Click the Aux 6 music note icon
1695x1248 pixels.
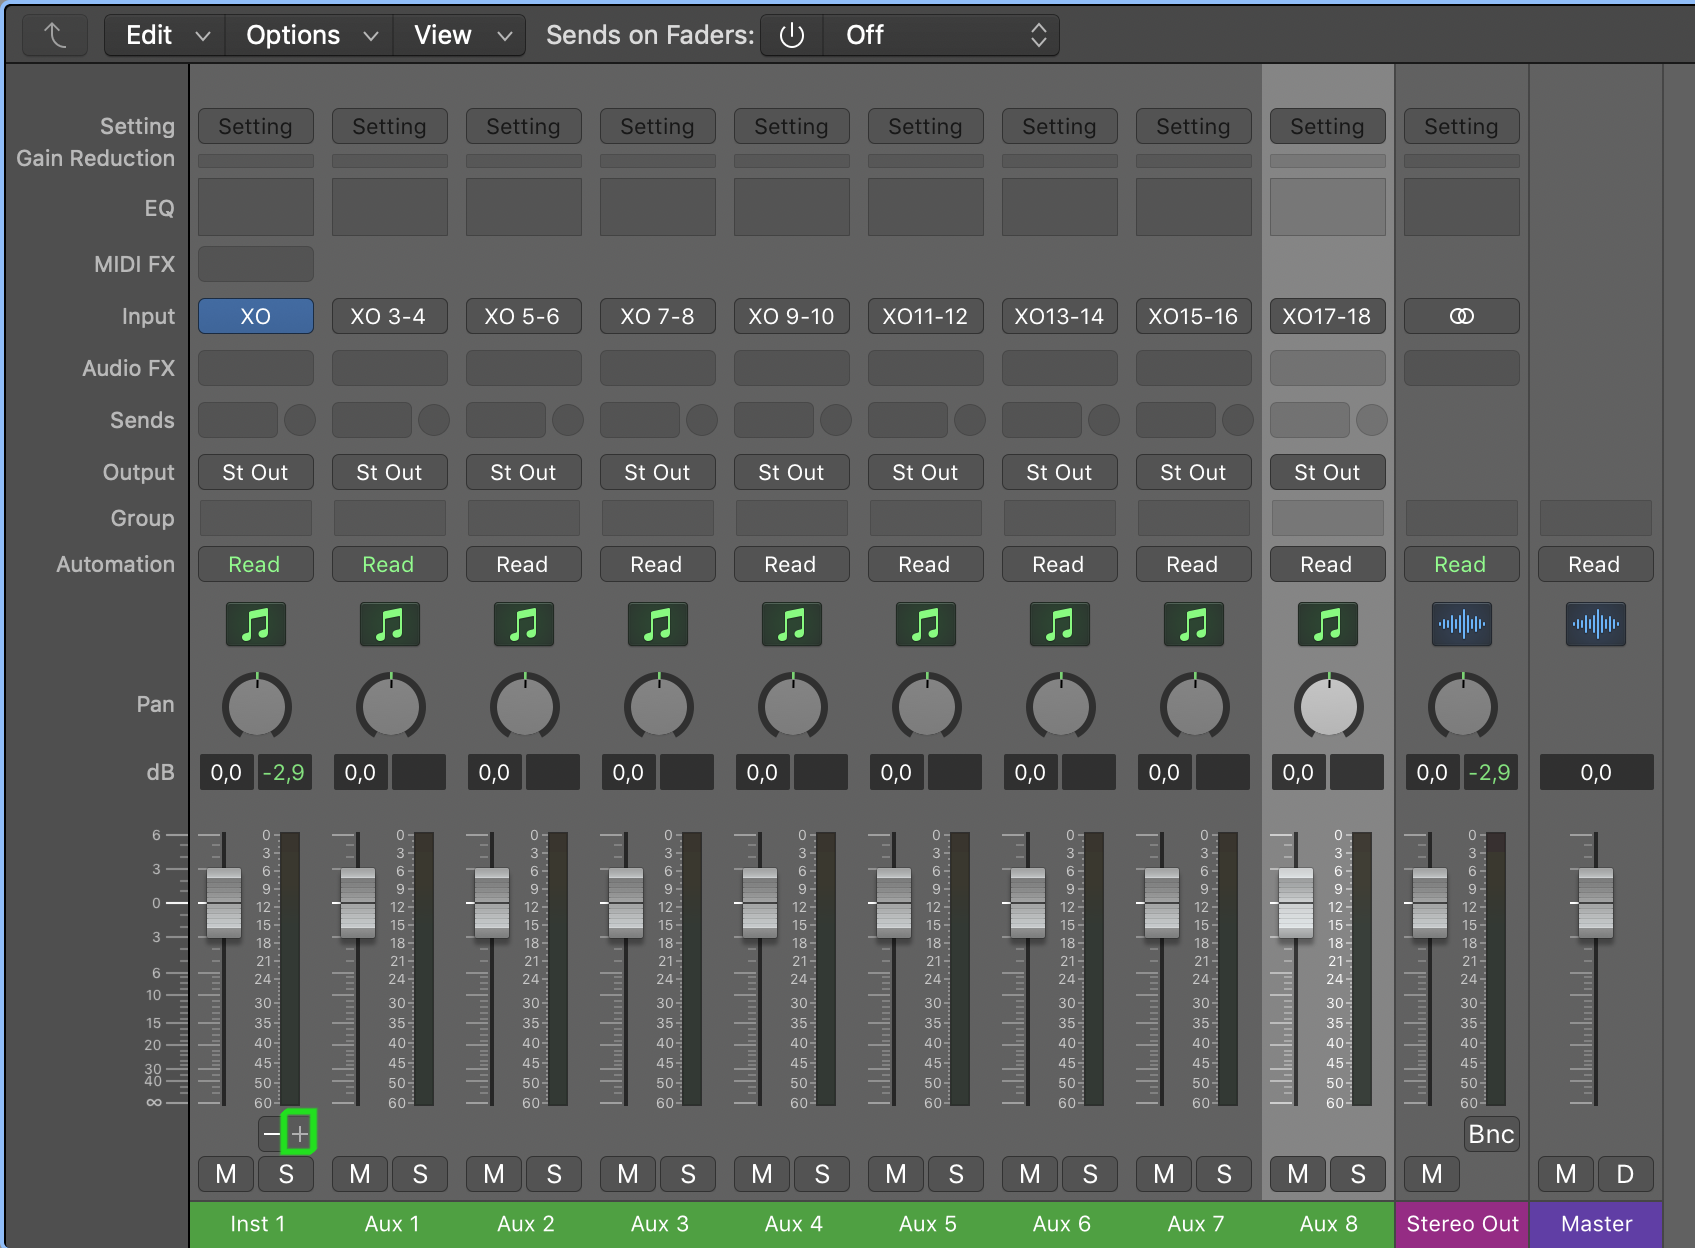(x=1060, y=624)
